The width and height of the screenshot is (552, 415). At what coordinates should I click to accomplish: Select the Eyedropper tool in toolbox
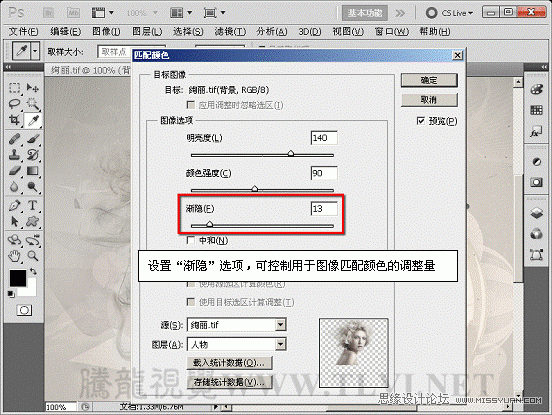pos(33,120)
